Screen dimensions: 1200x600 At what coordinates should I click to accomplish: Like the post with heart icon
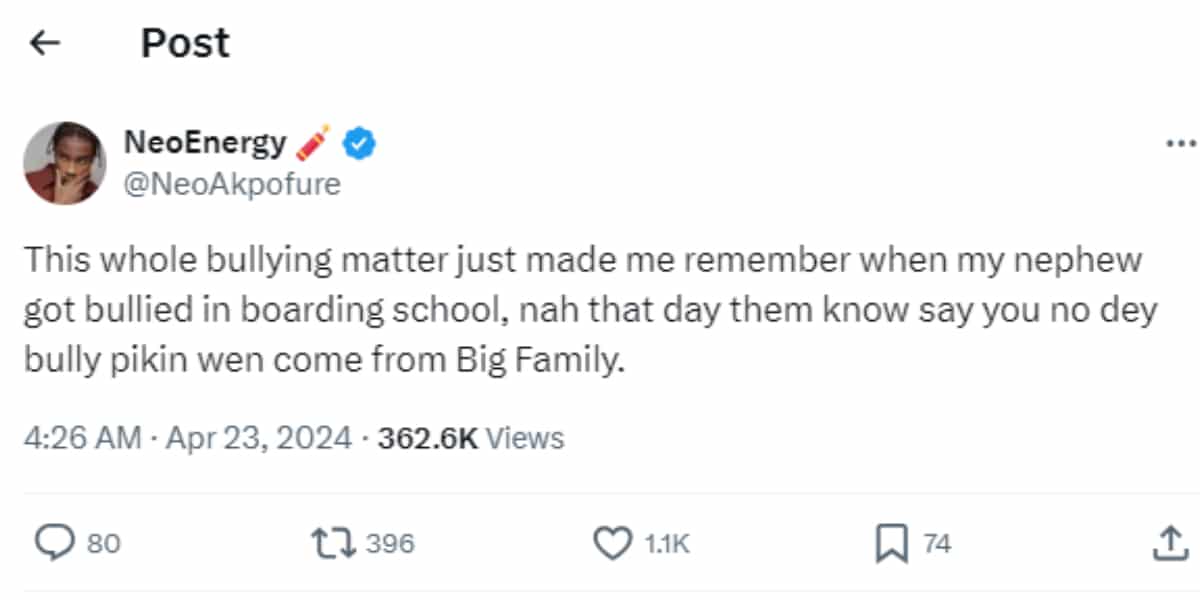(610, 543)
